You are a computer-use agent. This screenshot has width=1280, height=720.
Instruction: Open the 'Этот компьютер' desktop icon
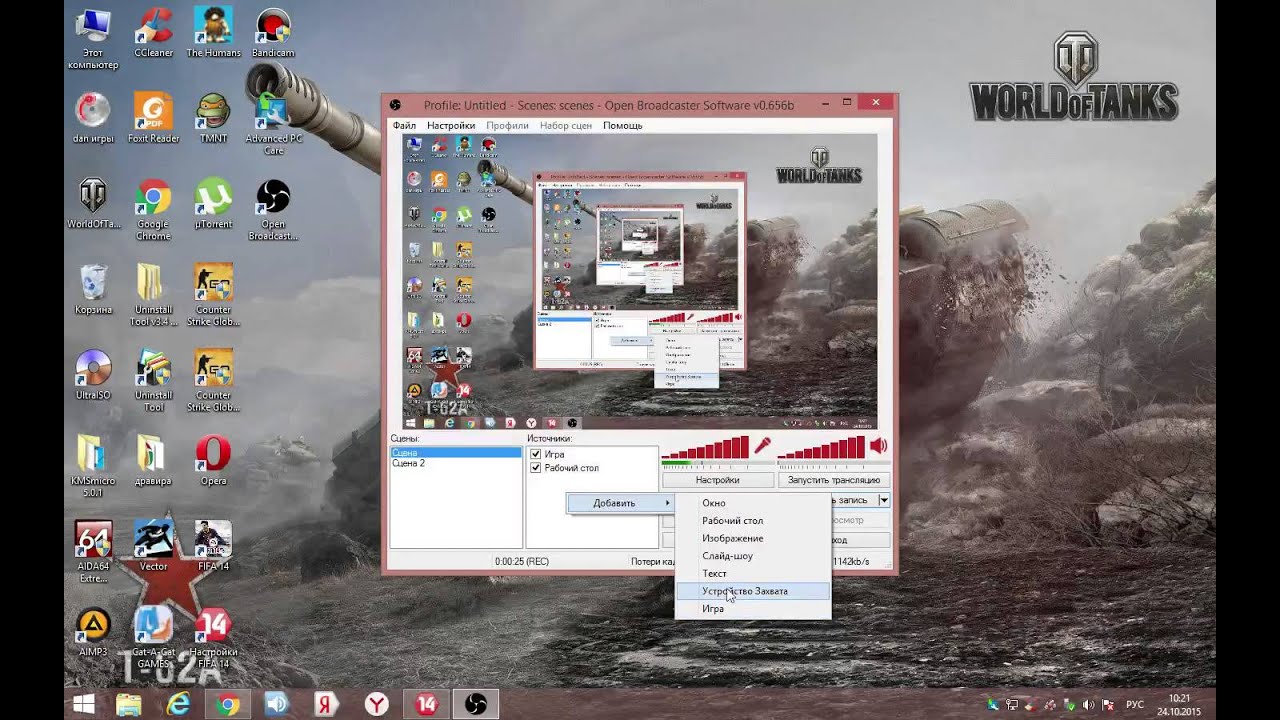(x=93, y=39)
